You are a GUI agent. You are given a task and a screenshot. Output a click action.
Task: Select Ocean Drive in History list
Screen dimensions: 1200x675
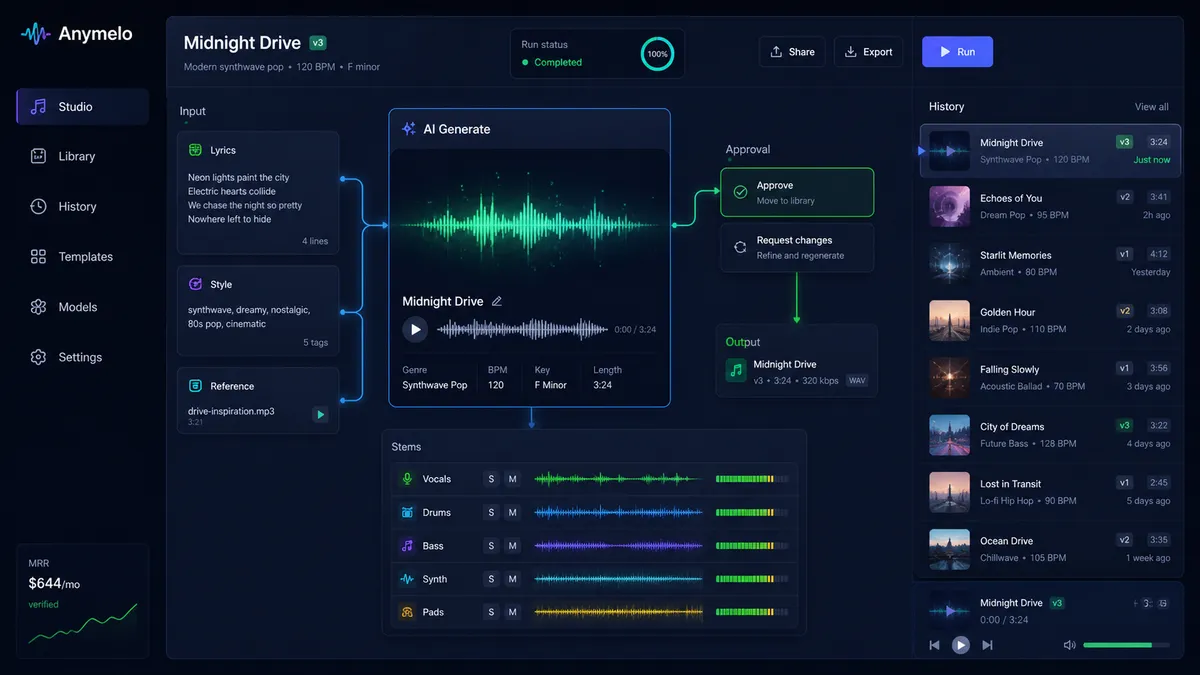(1050, 549)
